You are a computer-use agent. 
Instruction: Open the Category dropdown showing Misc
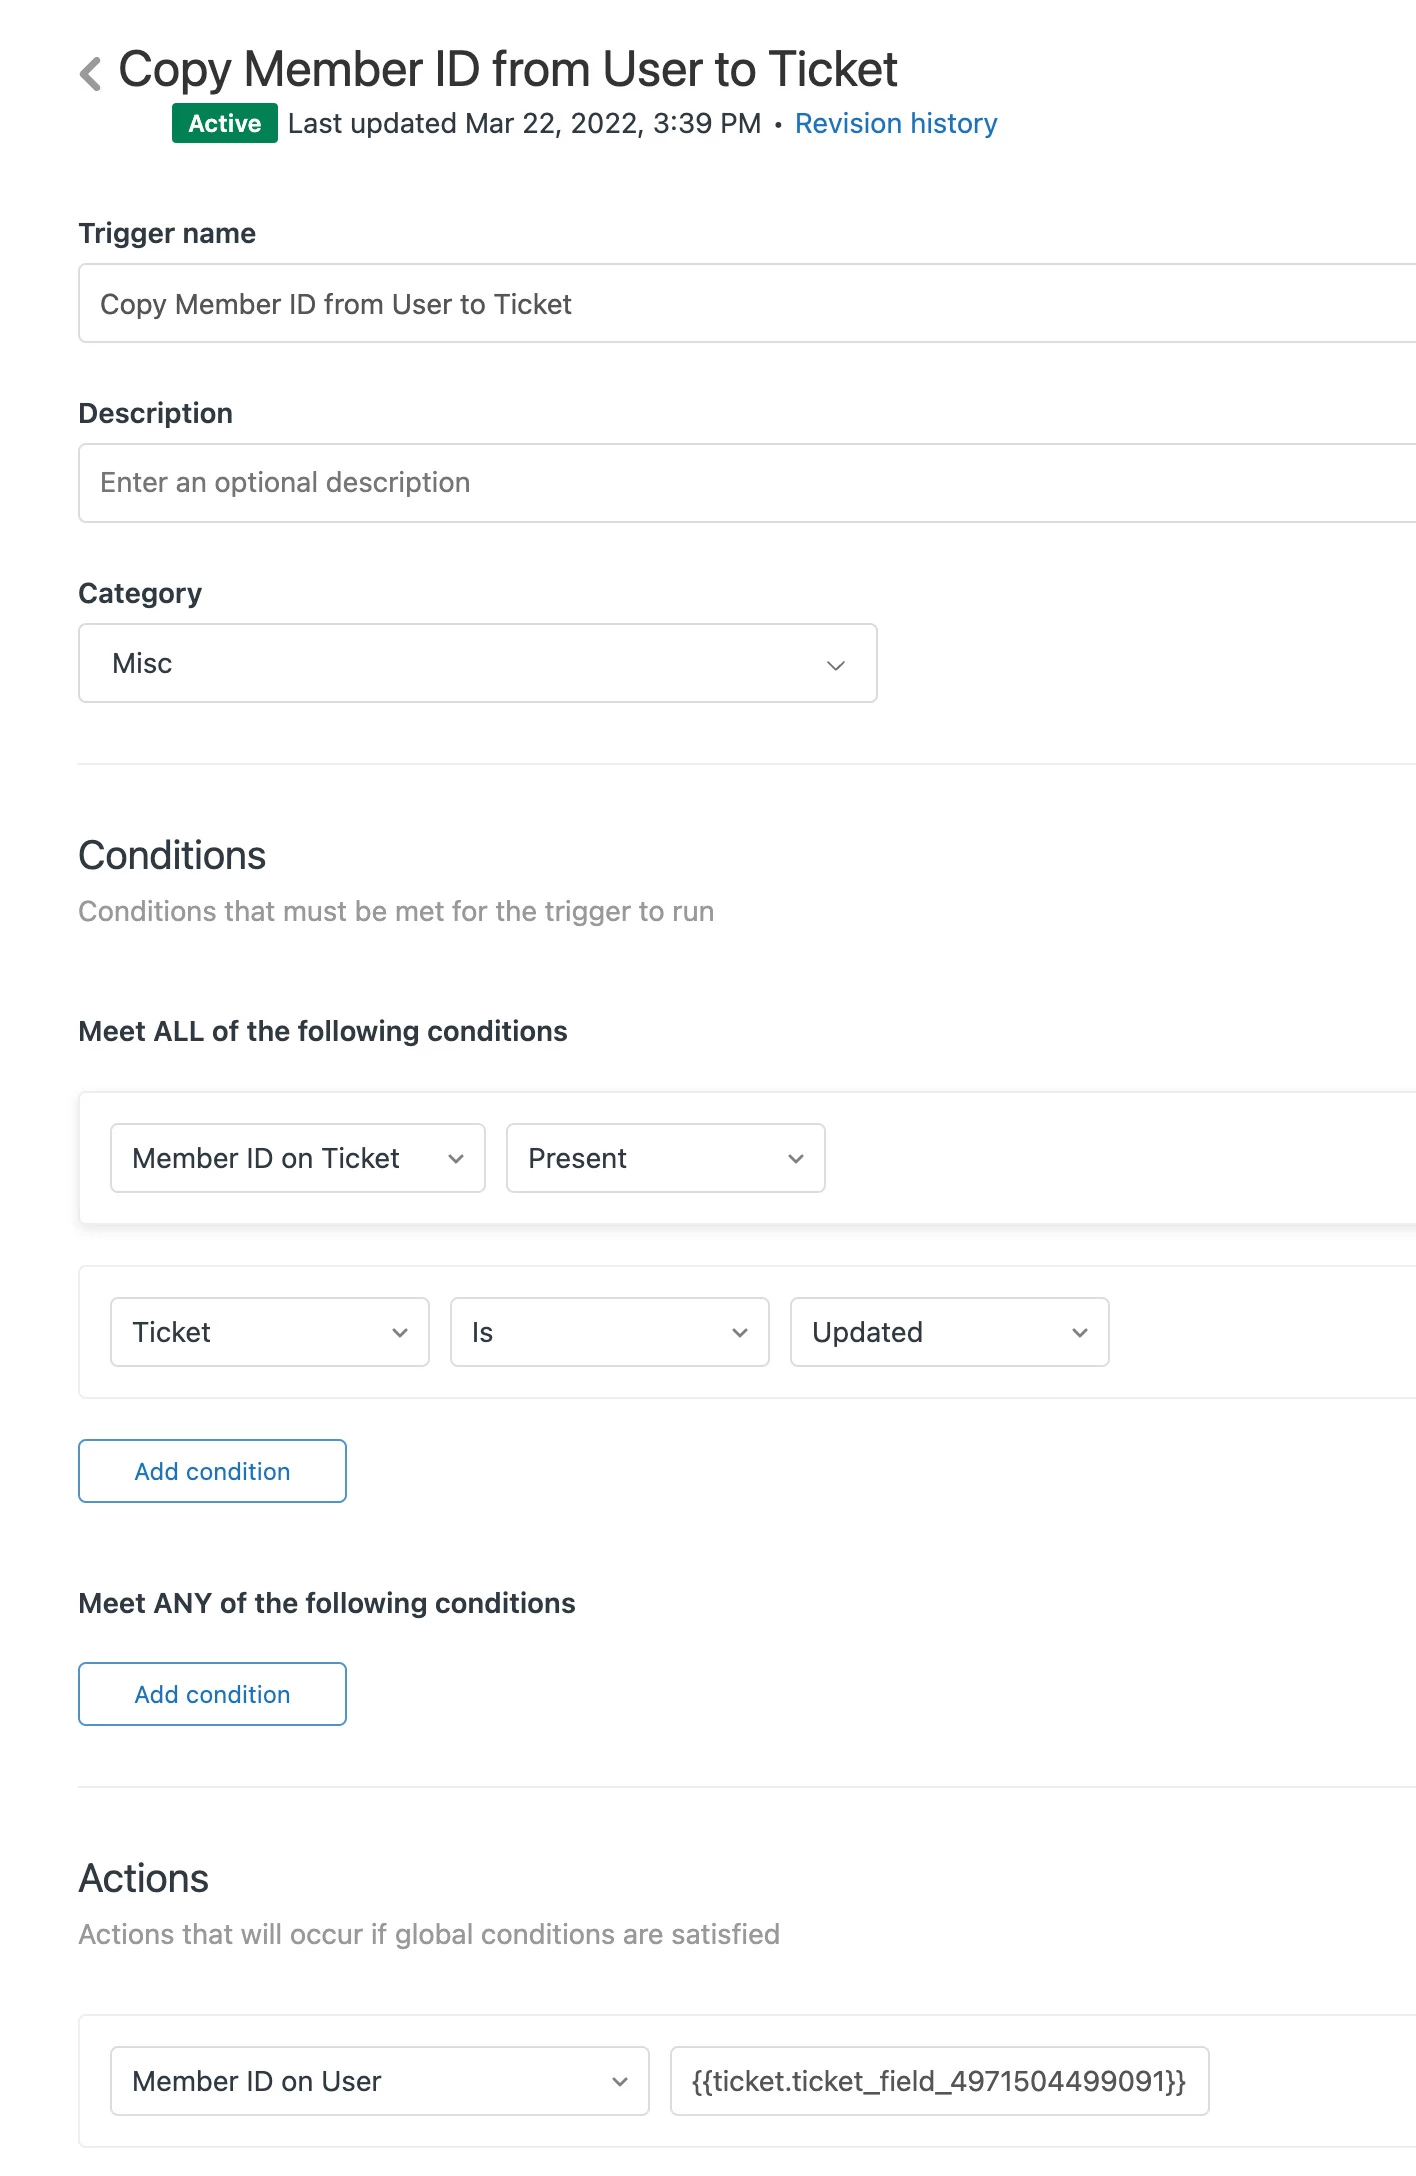coord(477,663)
